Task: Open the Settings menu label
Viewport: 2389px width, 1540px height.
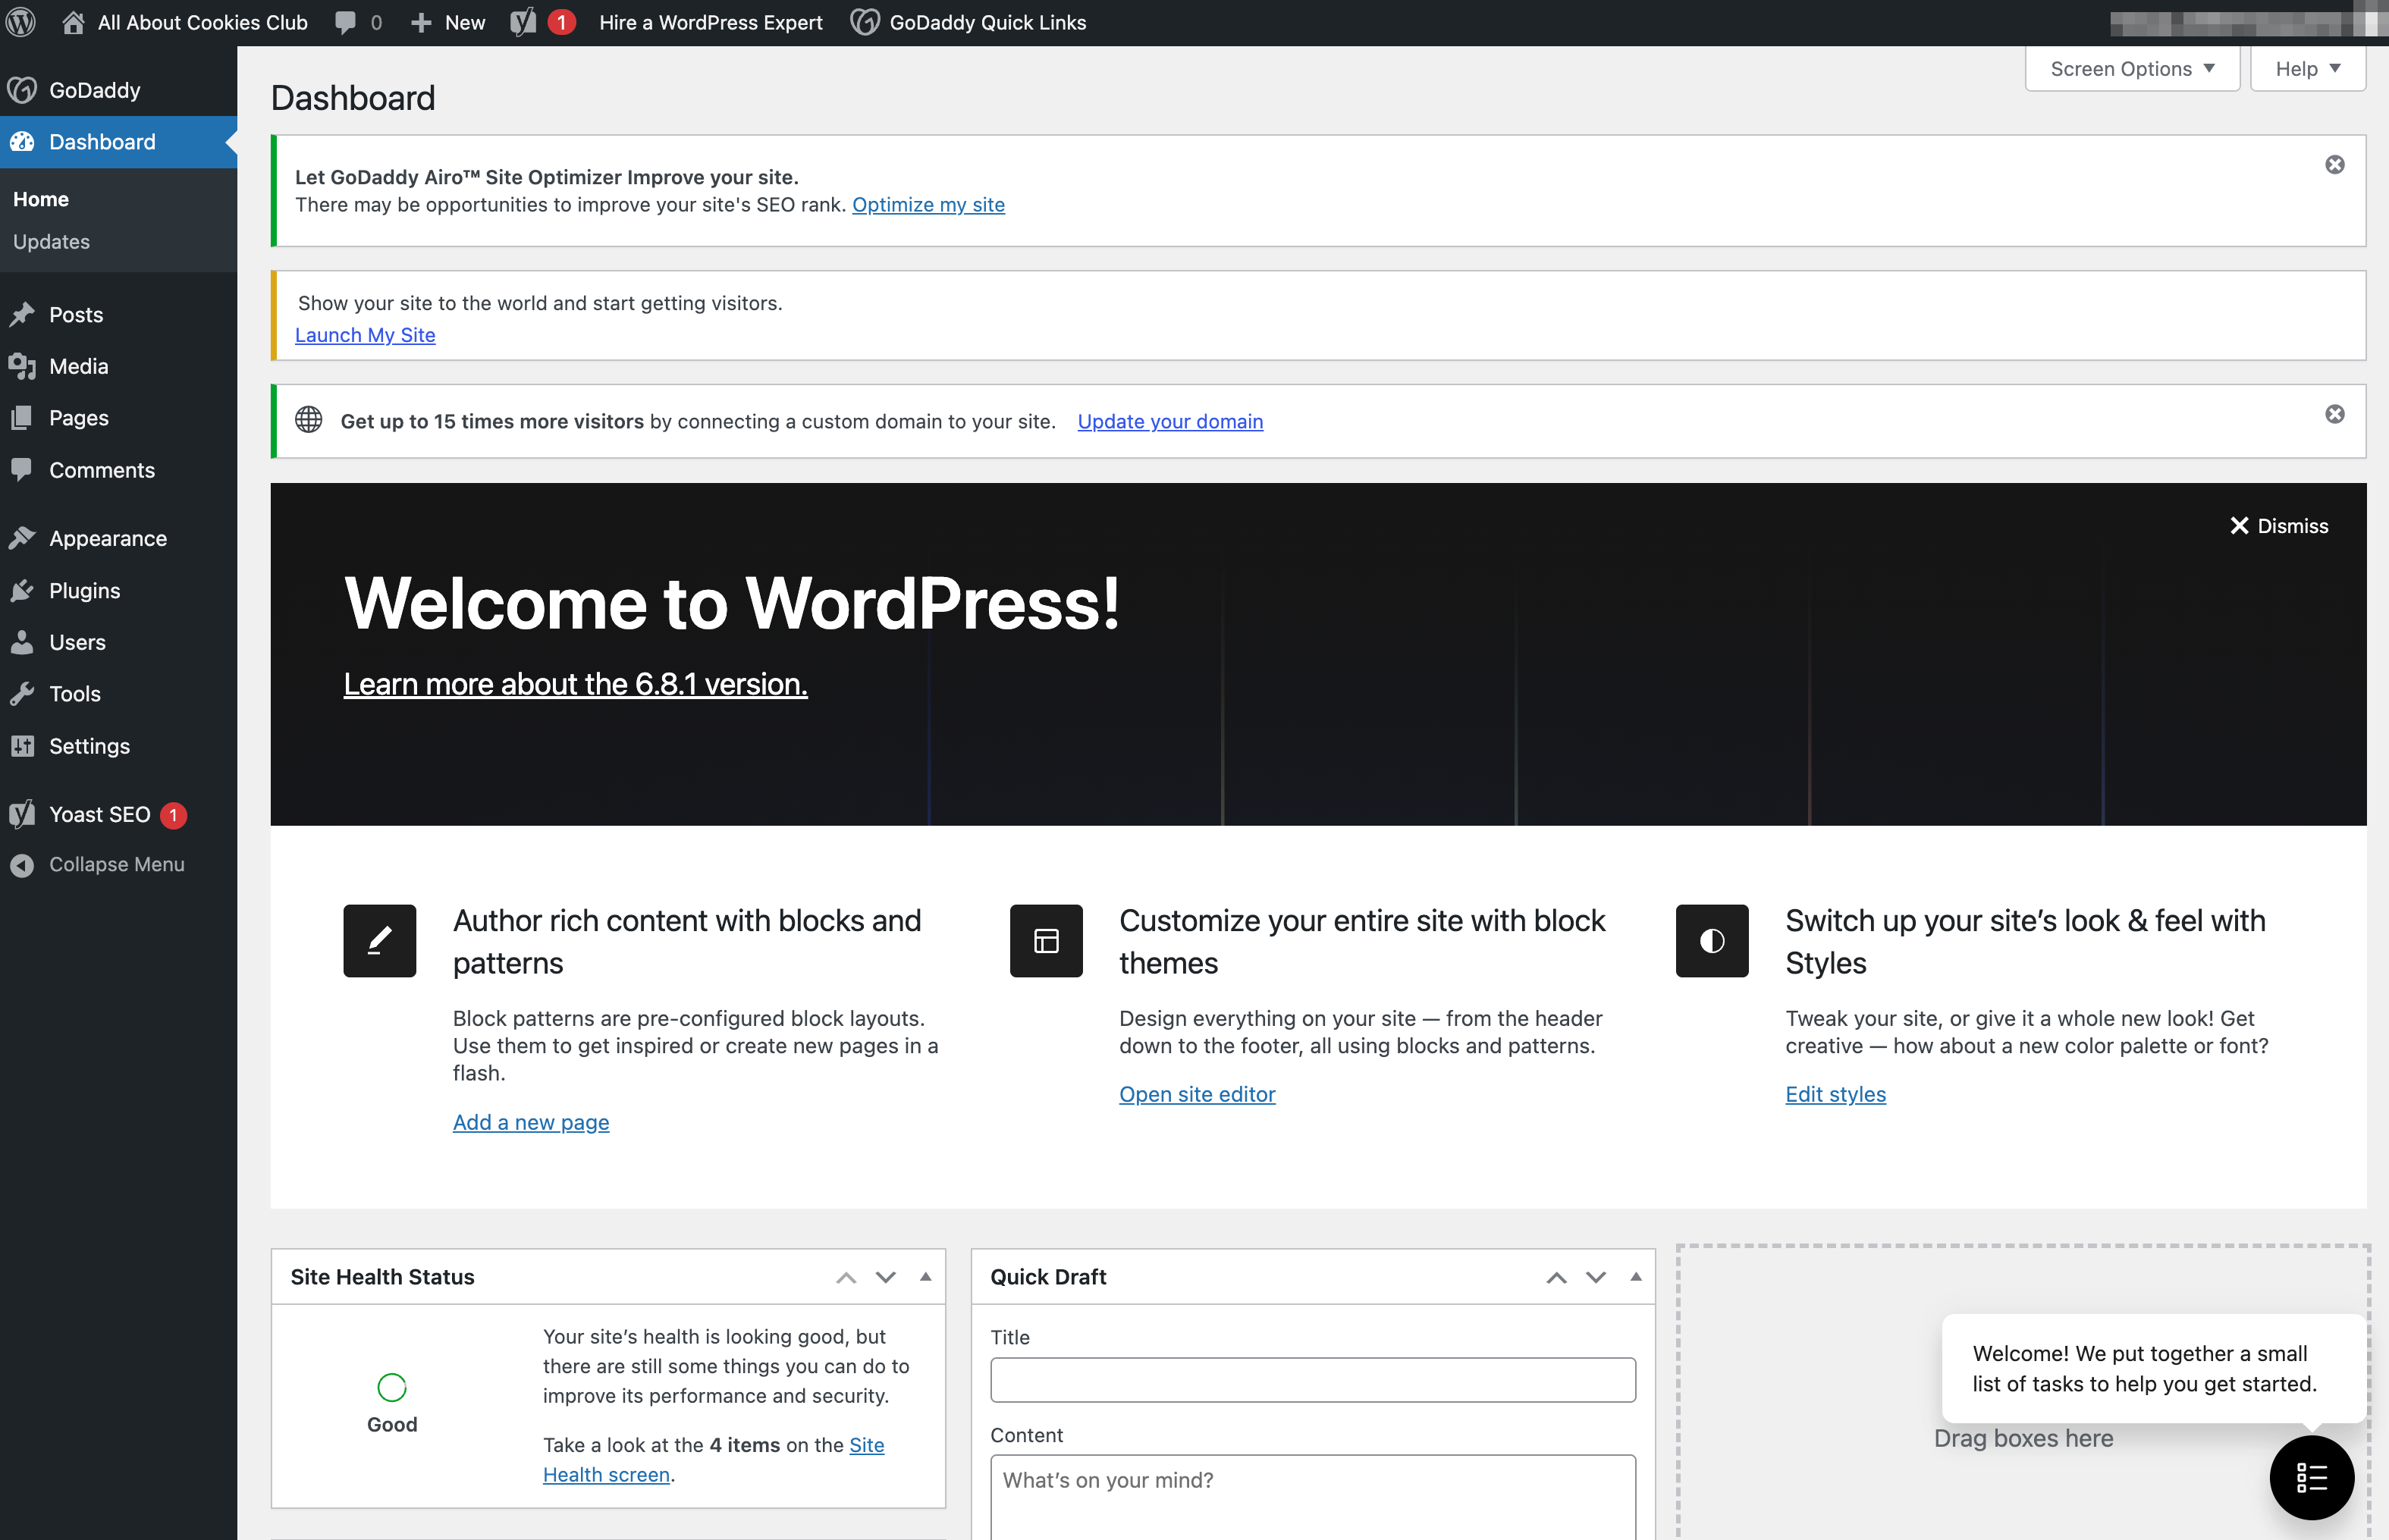Action: click(x=89, y=746)
